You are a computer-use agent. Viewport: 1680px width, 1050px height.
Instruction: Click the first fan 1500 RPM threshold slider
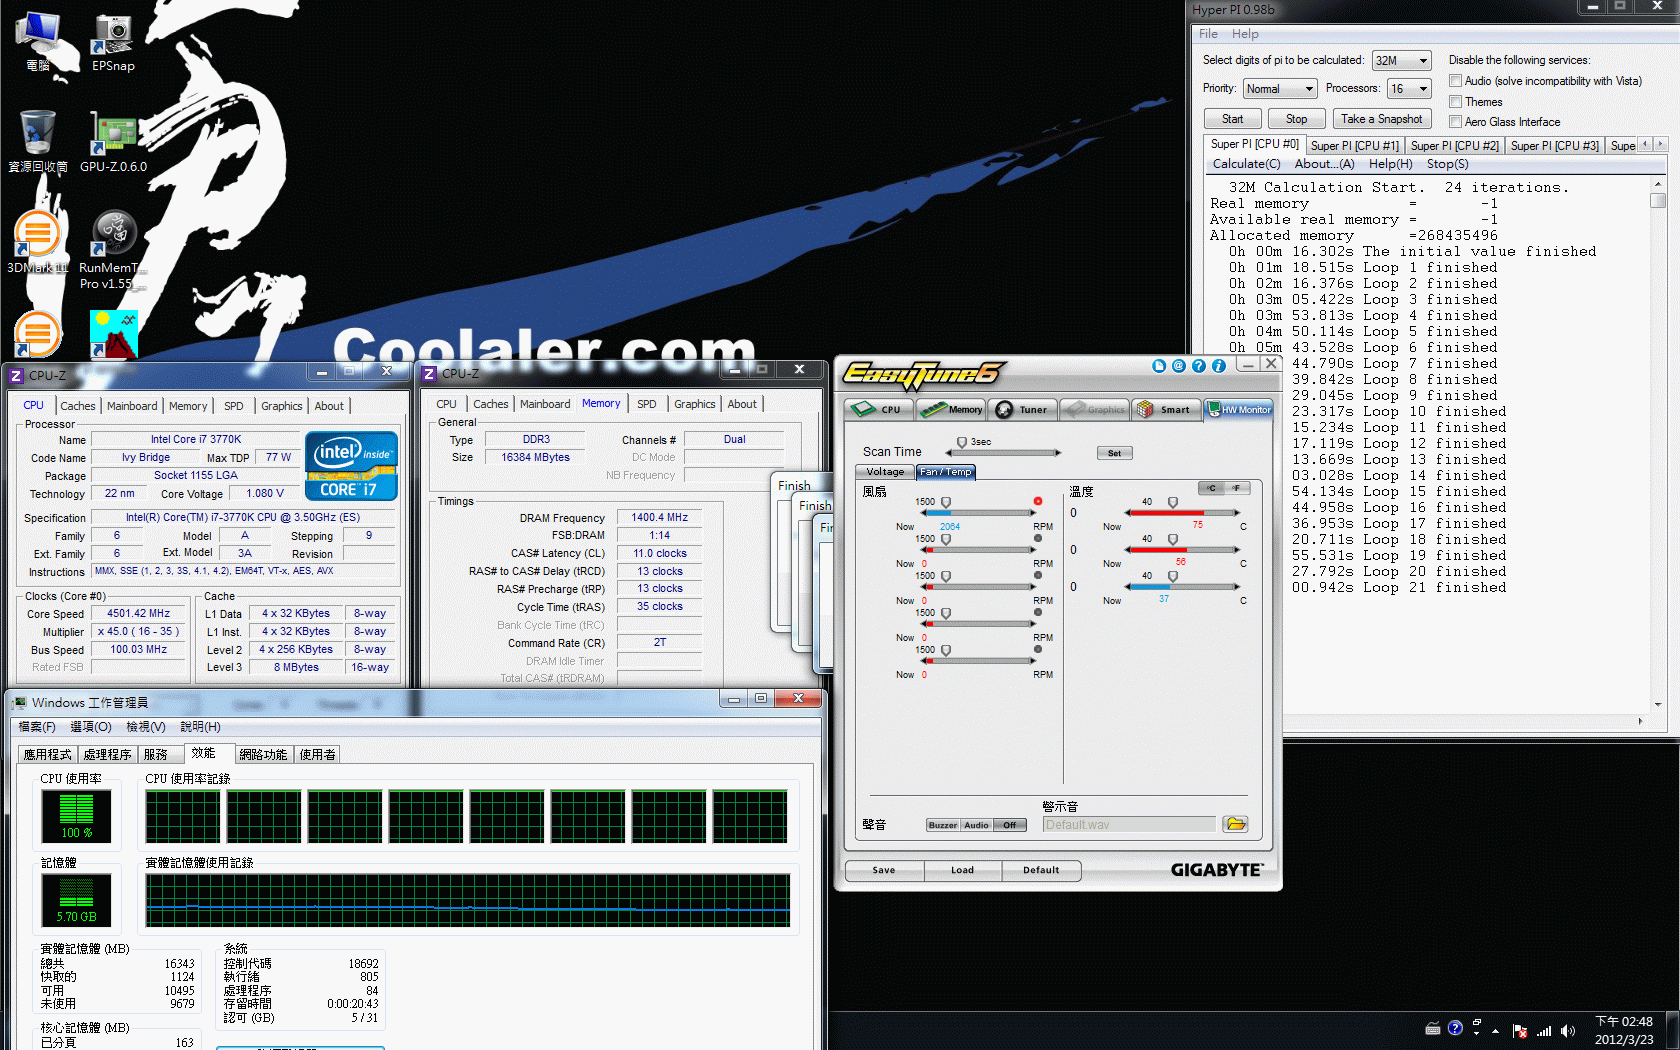pyautogui.click(x=946, y=502)
